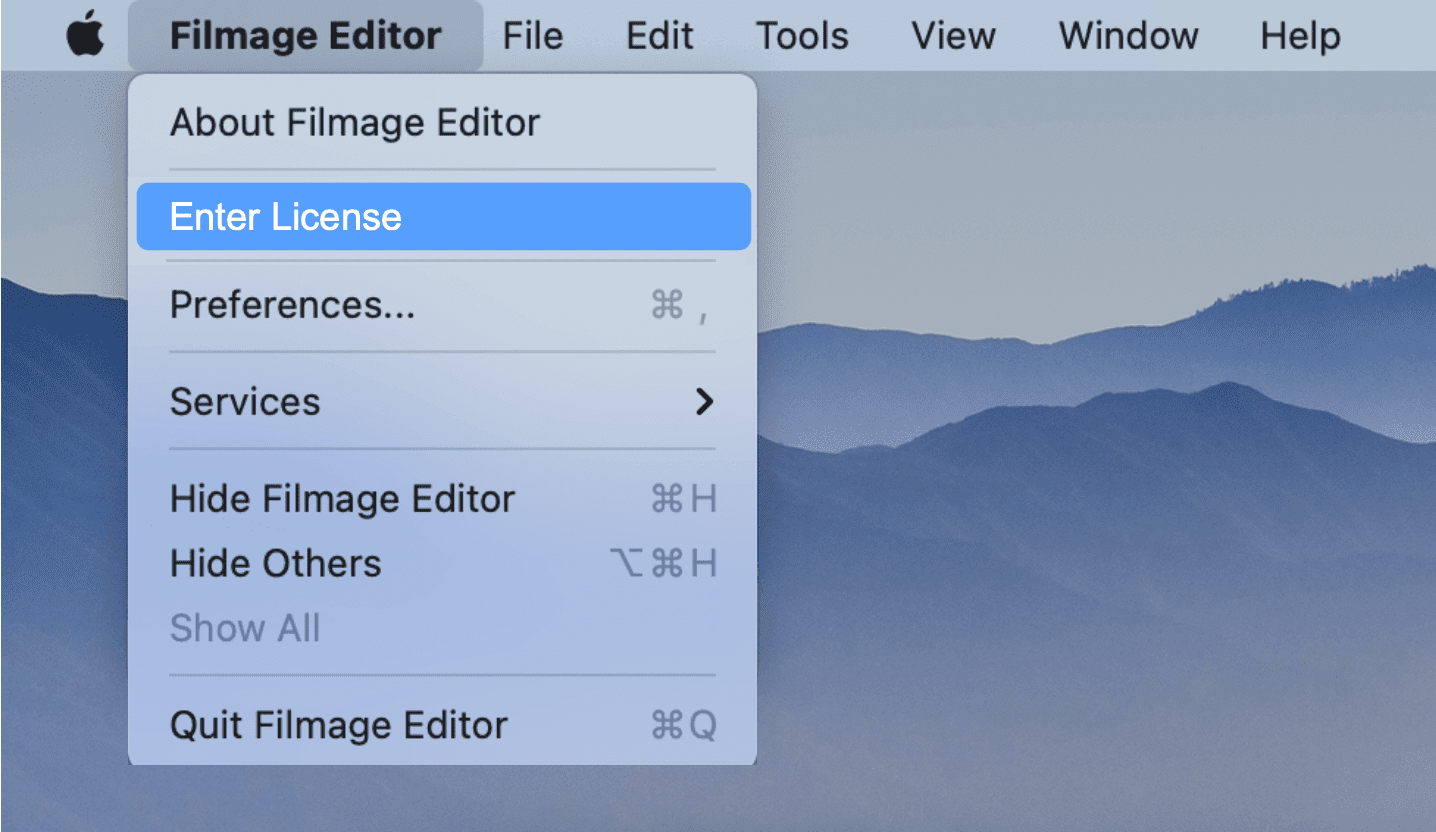Open the Filmage Editor menu
The height and width of the screenshot is (832, 1436).
point(305,35)
